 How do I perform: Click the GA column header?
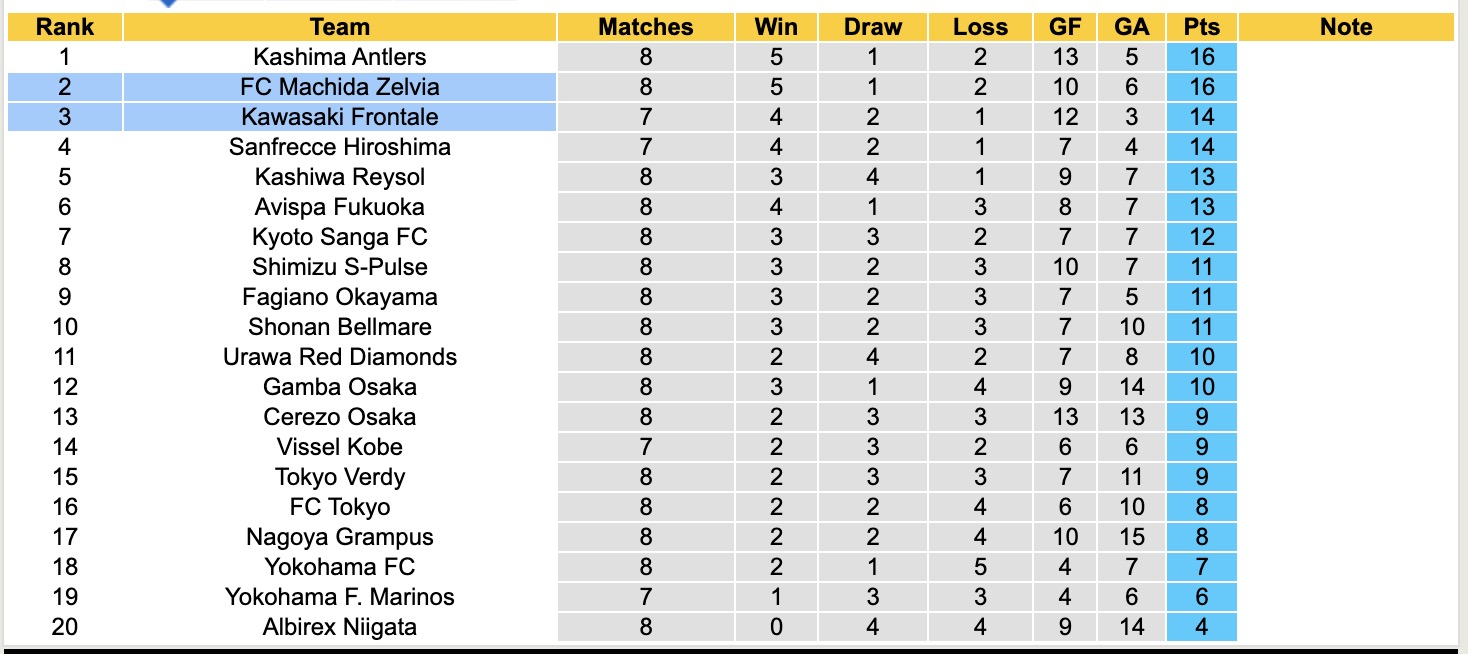[x=1131, y=27]
